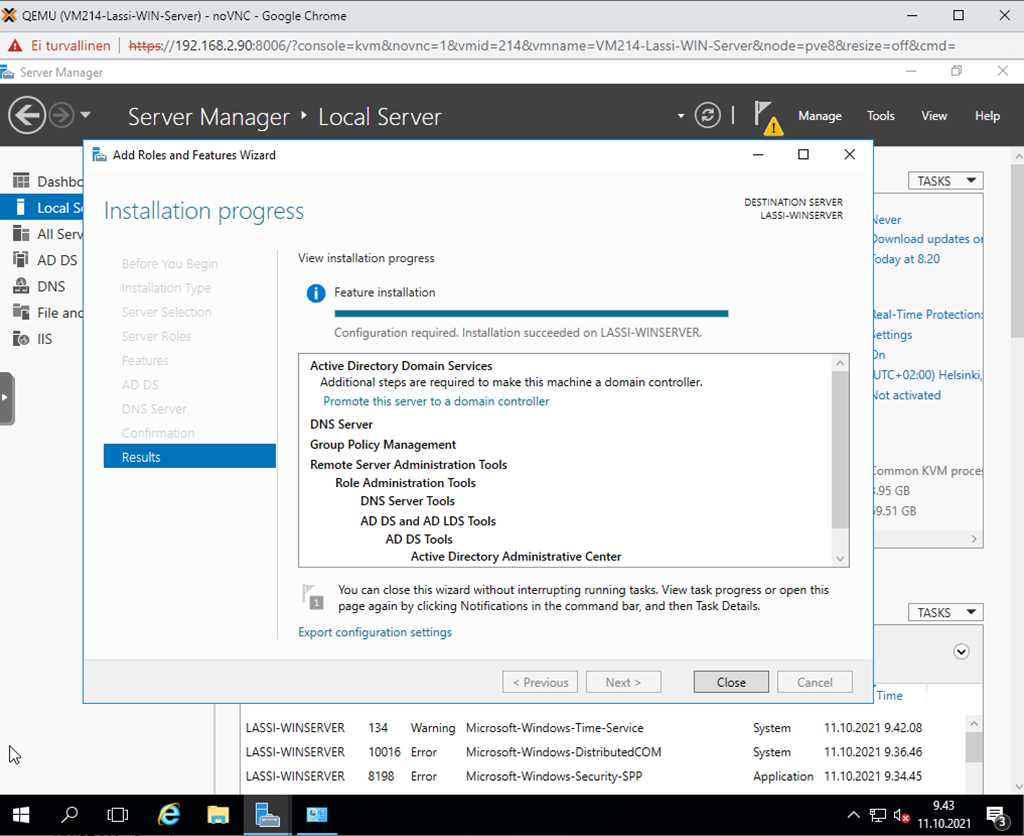Open dropdown arrow left of Refresh icon

coord(680,116)
